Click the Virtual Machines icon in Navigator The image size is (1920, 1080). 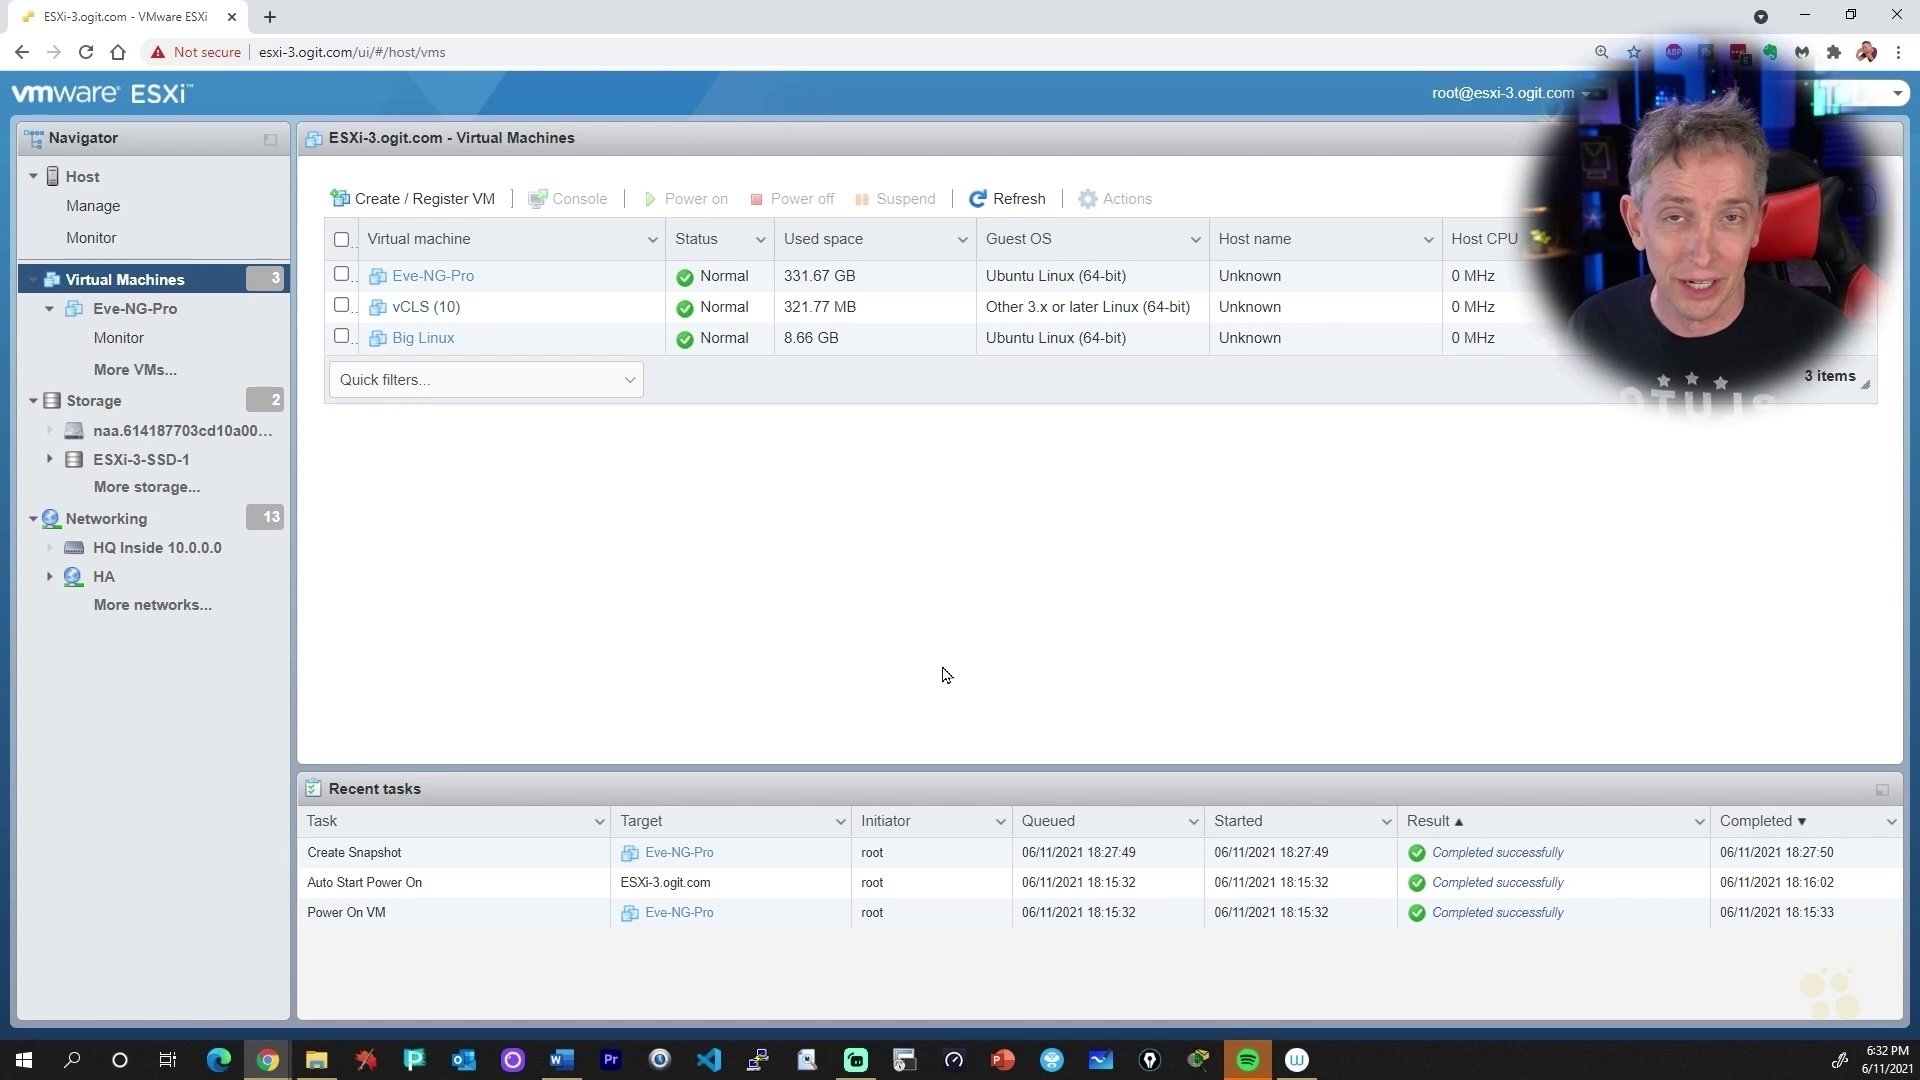click(53, 278)
